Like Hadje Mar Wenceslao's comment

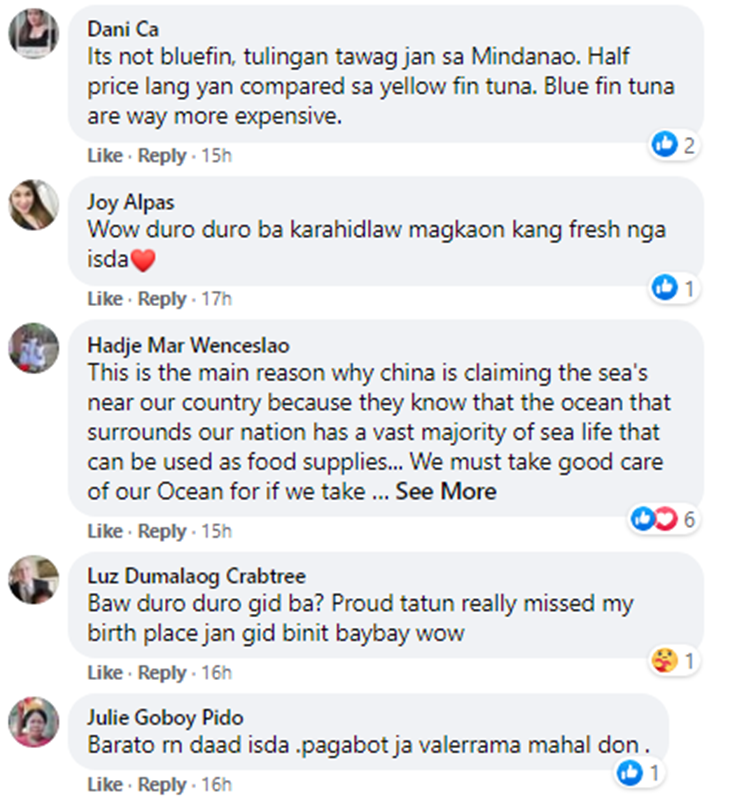pyautogui.click(x=104, y=531)
